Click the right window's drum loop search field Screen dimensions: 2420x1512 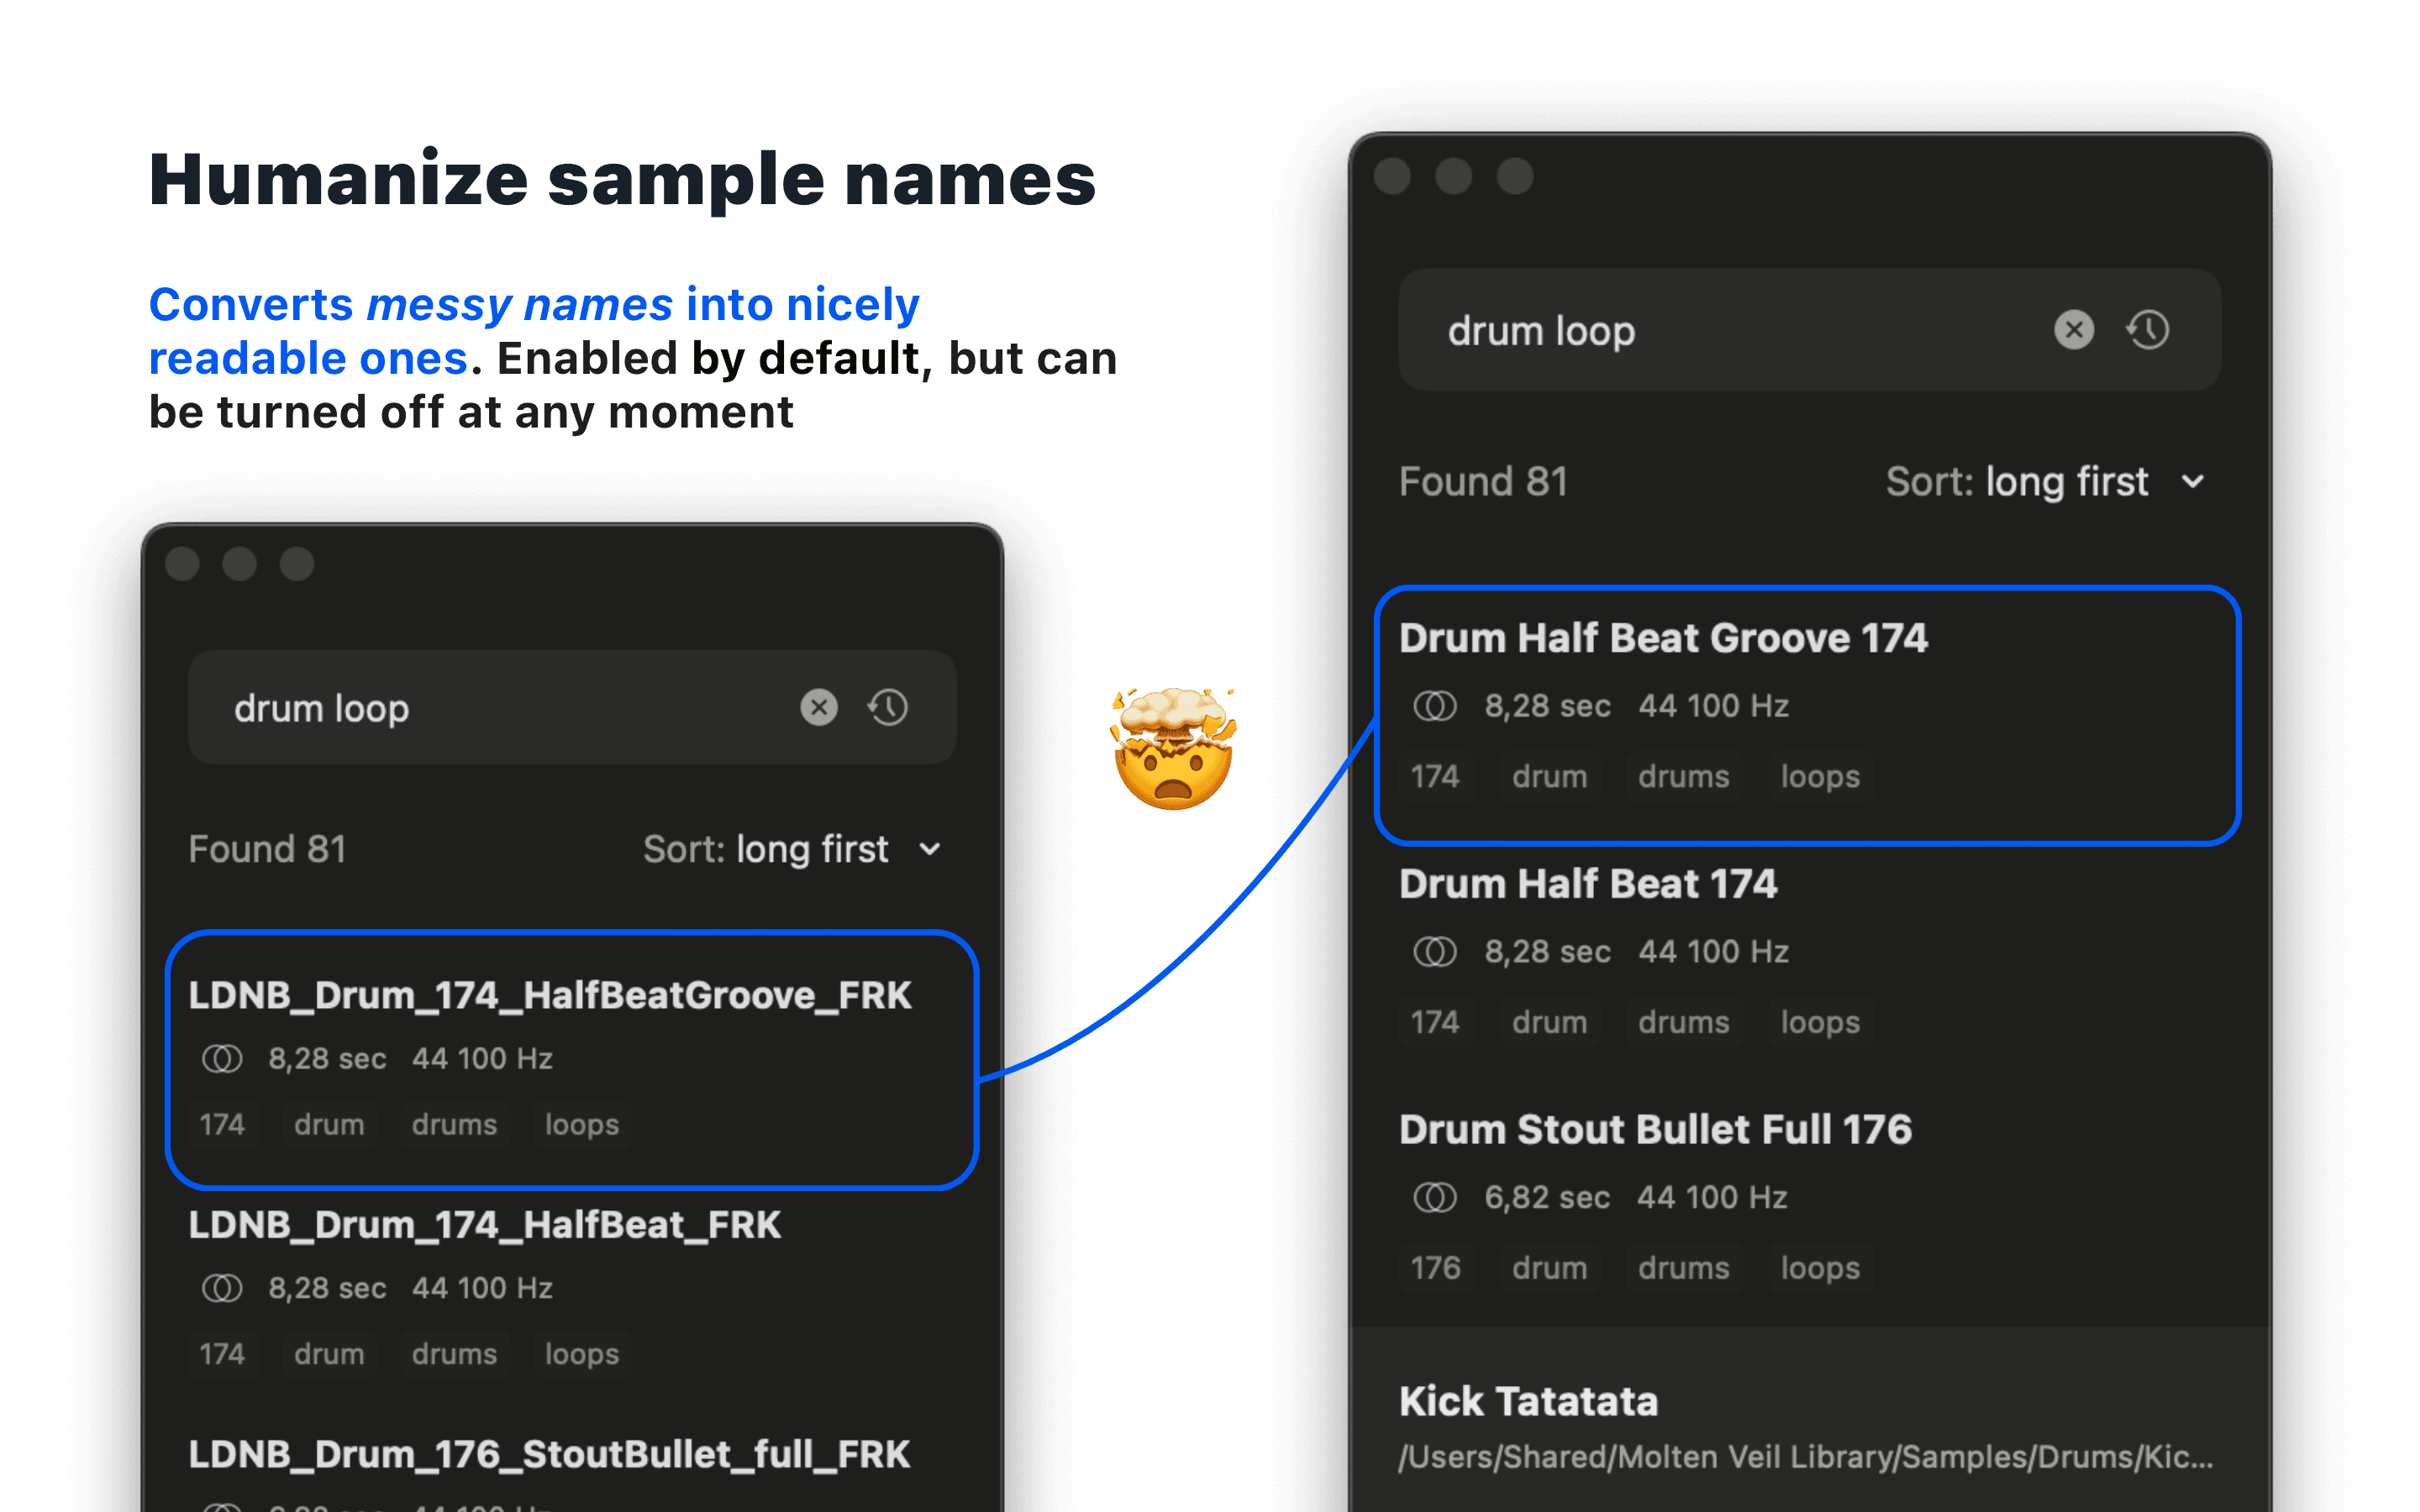click(x=1700, y=330)
